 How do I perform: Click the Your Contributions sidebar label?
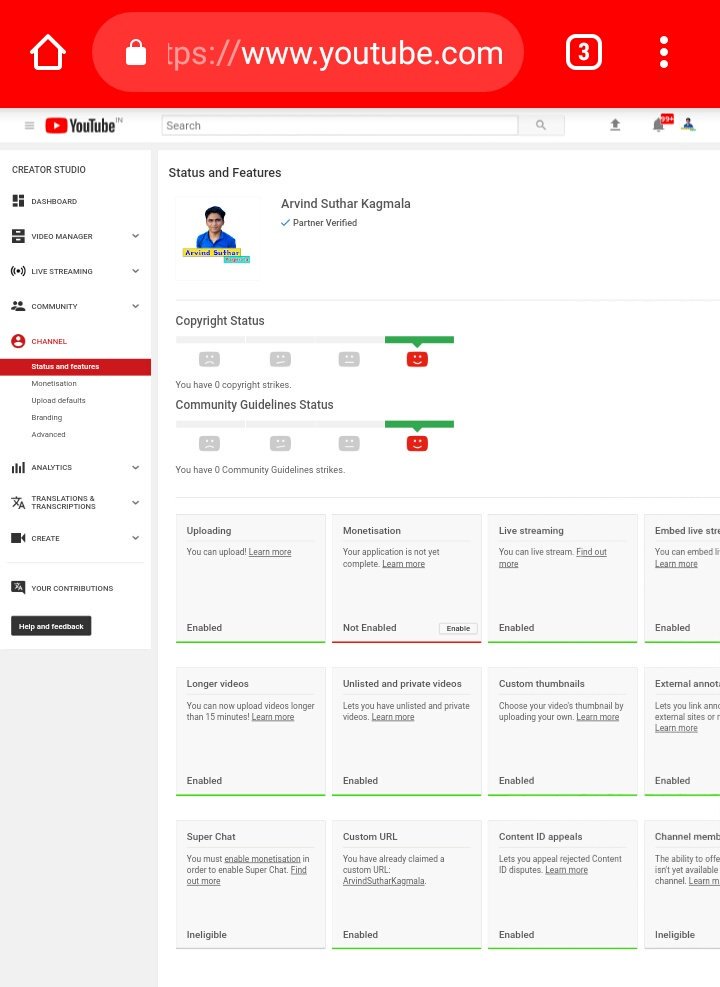tap(72, 588)
